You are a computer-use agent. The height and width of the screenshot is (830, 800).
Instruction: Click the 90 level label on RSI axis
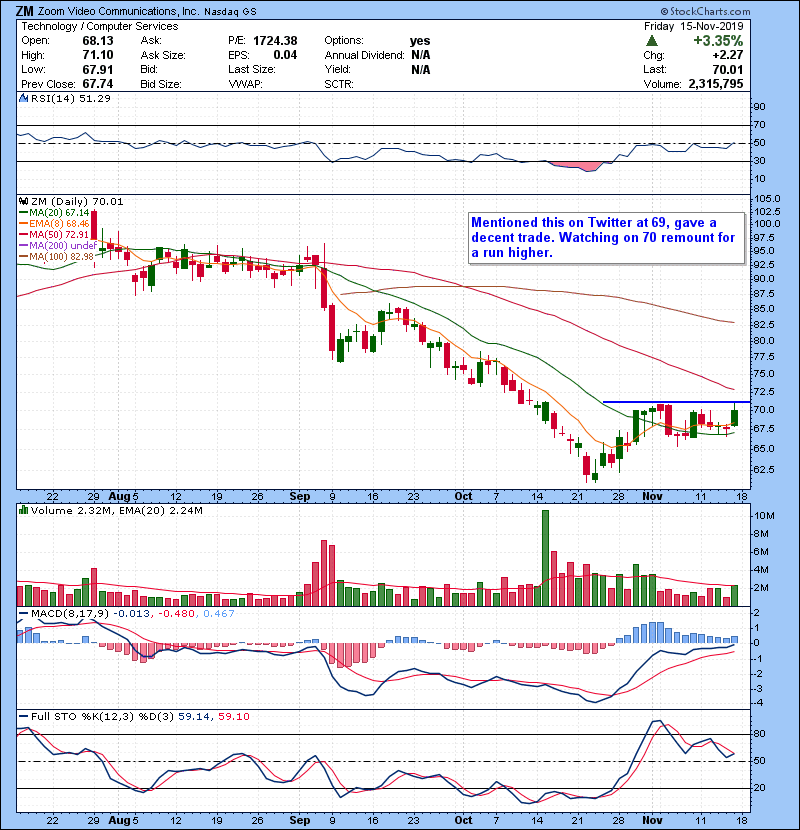click(x=760, y=106)
